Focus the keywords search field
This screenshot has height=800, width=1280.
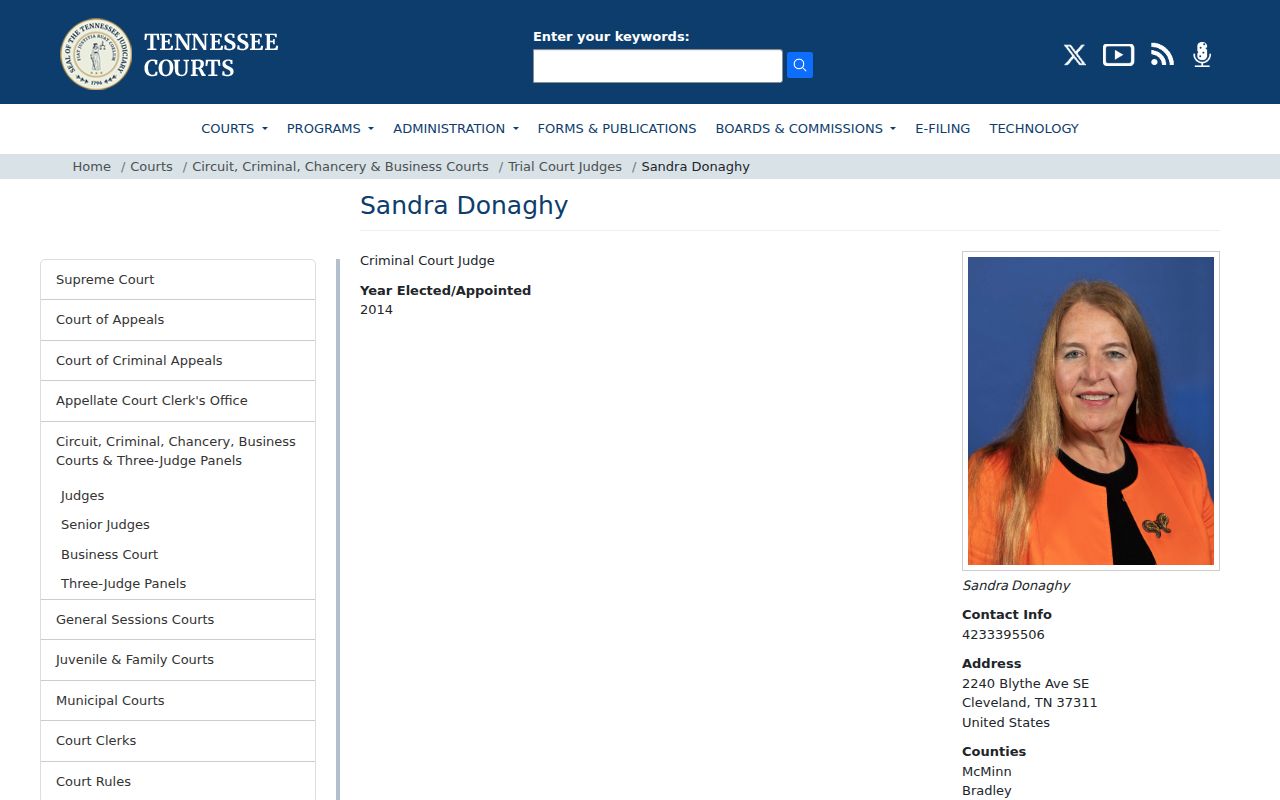pyautogui.click(x=658, y=66)
